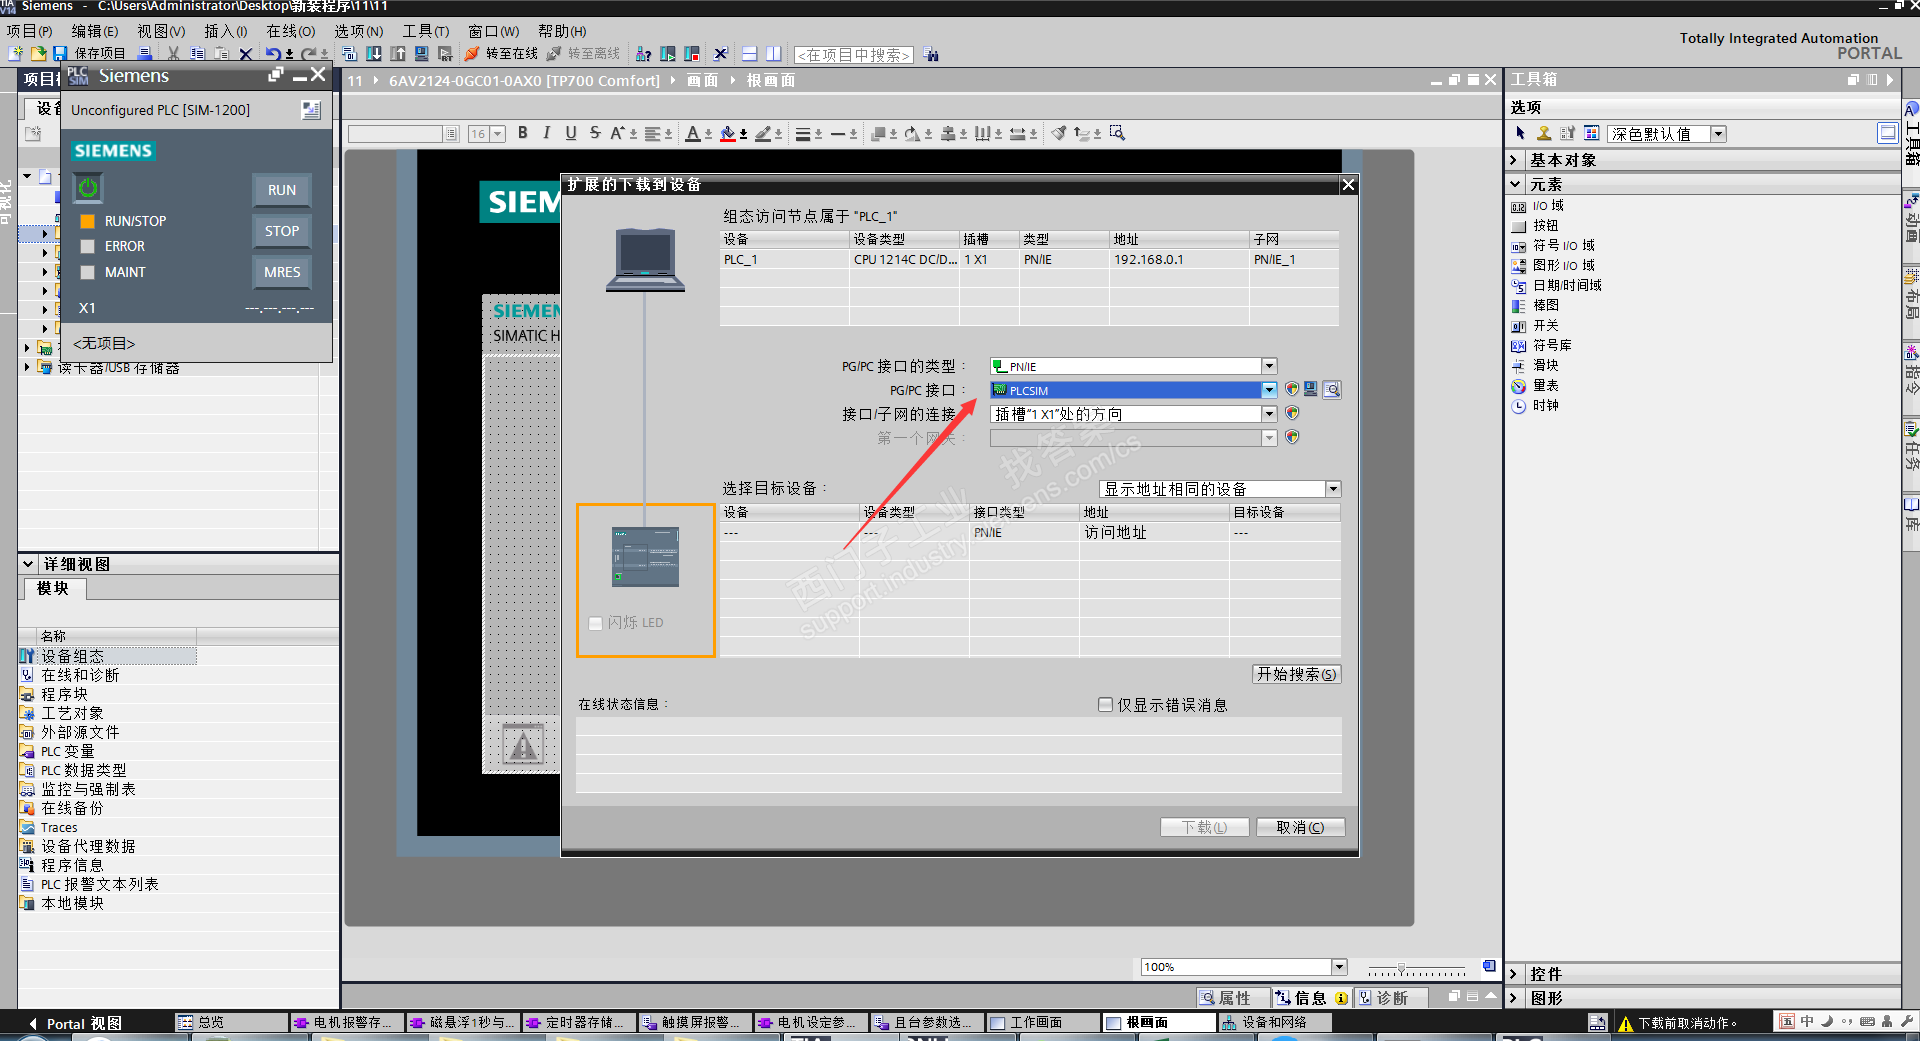Viewport: 1920px width, 1041px height.
Task: Open 深色默认值 style dropdown in toolbox
Action: (x=1718, y=134)
